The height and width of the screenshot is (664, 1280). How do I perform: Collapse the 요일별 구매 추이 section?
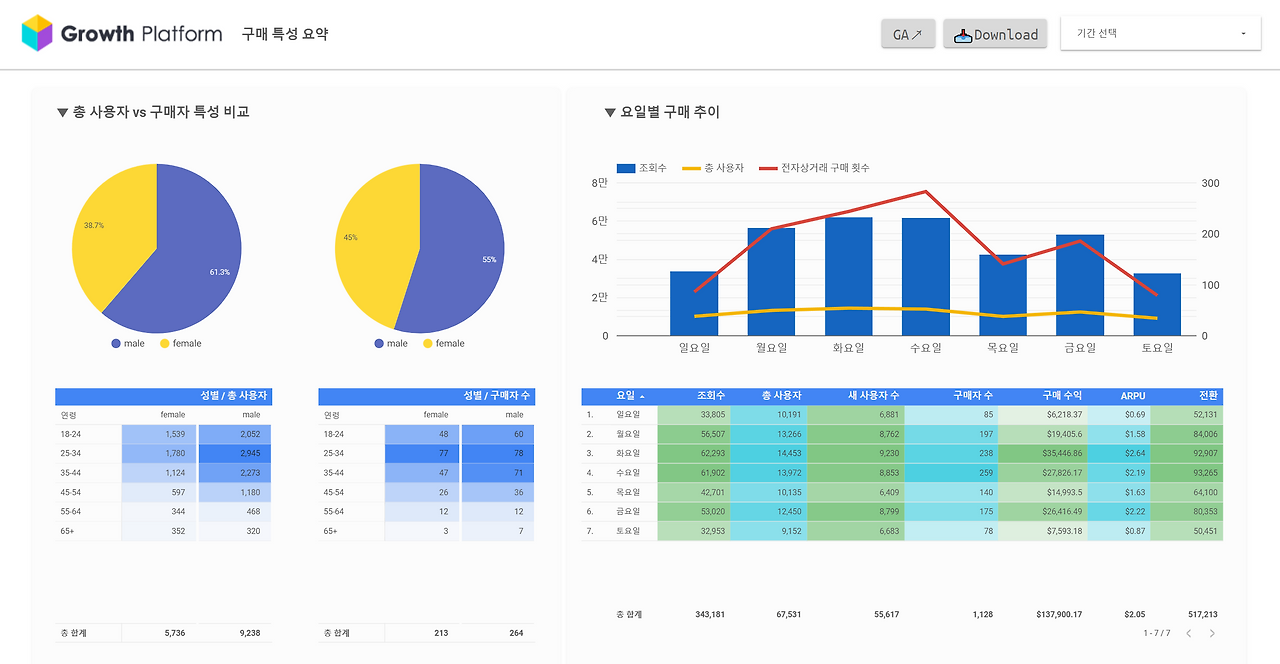point(609,112)
